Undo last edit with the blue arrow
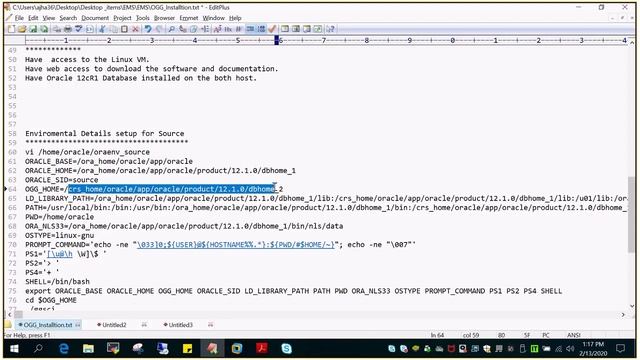 (148, 29)
